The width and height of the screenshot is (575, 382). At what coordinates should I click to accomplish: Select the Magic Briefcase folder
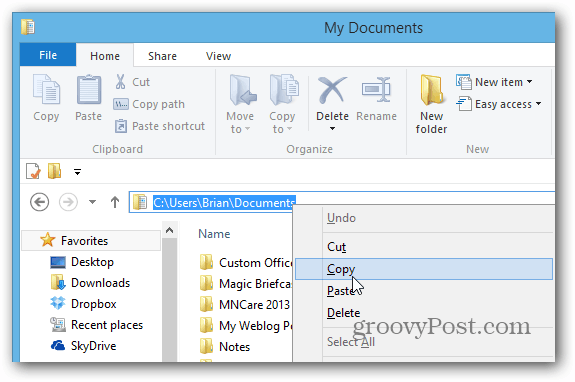pos(246,284)
